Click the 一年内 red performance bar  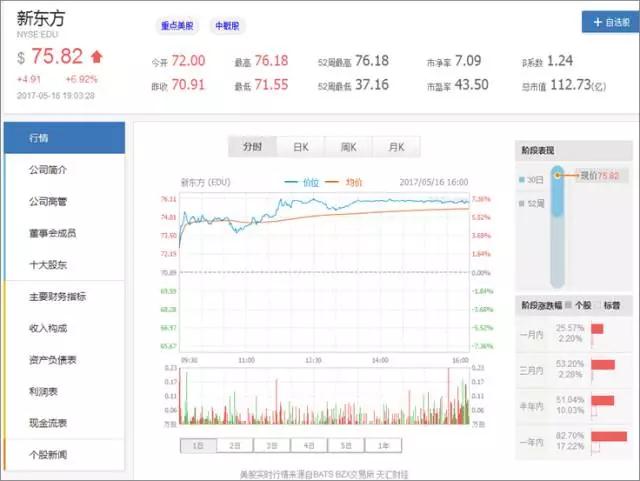(x=609, y=436)
